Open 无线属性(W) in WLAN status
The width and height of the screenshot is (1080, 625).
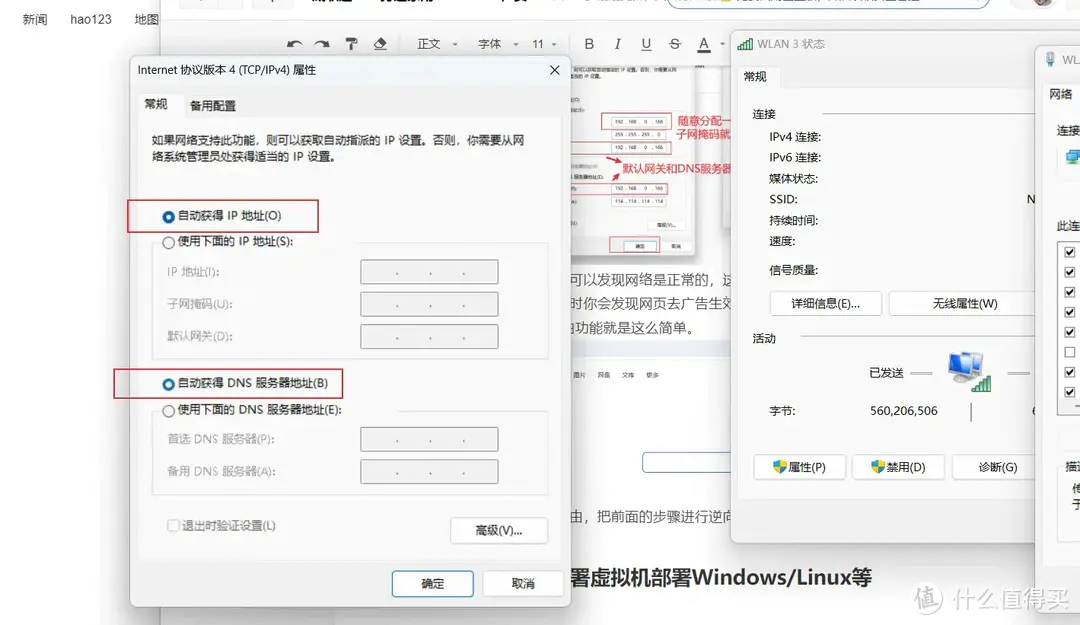pos(964,304)
